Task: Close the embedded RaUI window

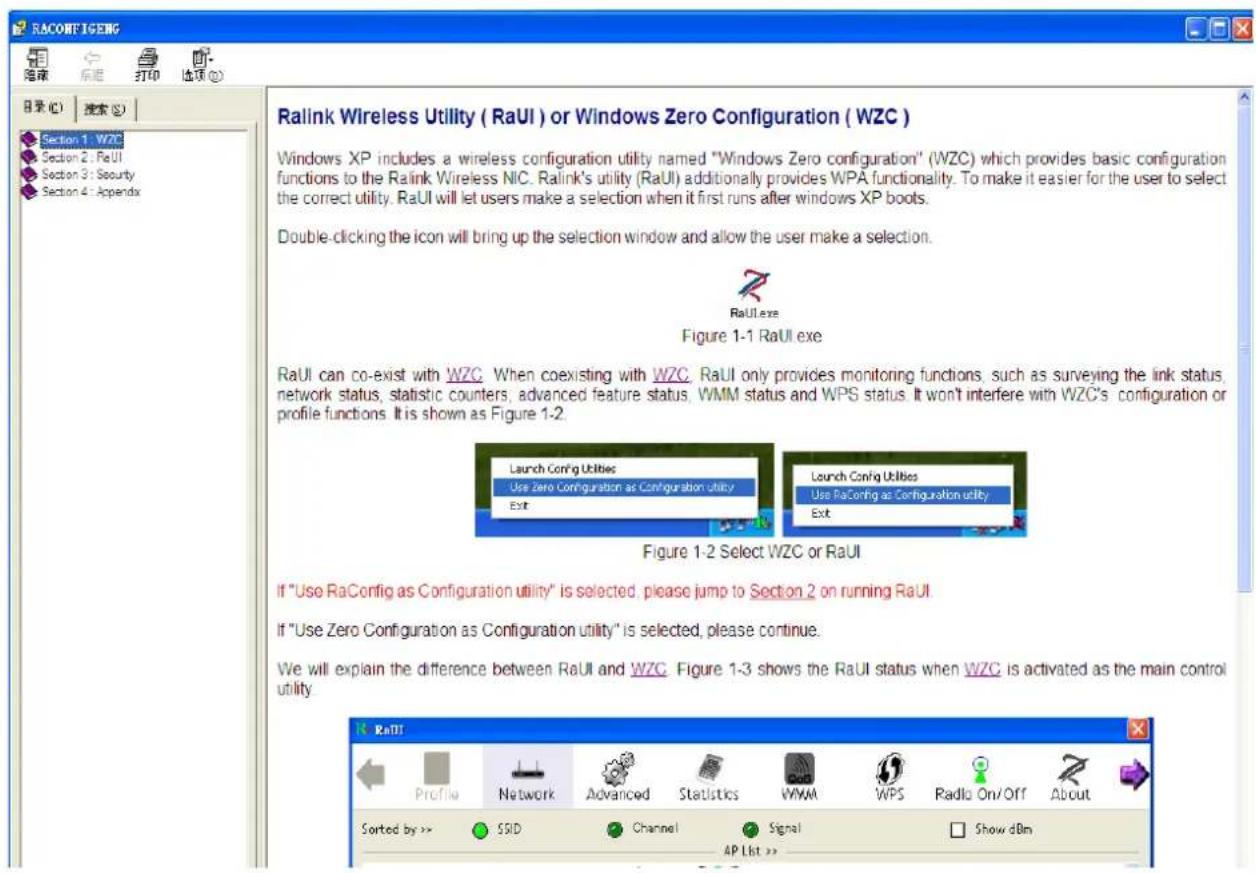Action: pos(1138,730)
